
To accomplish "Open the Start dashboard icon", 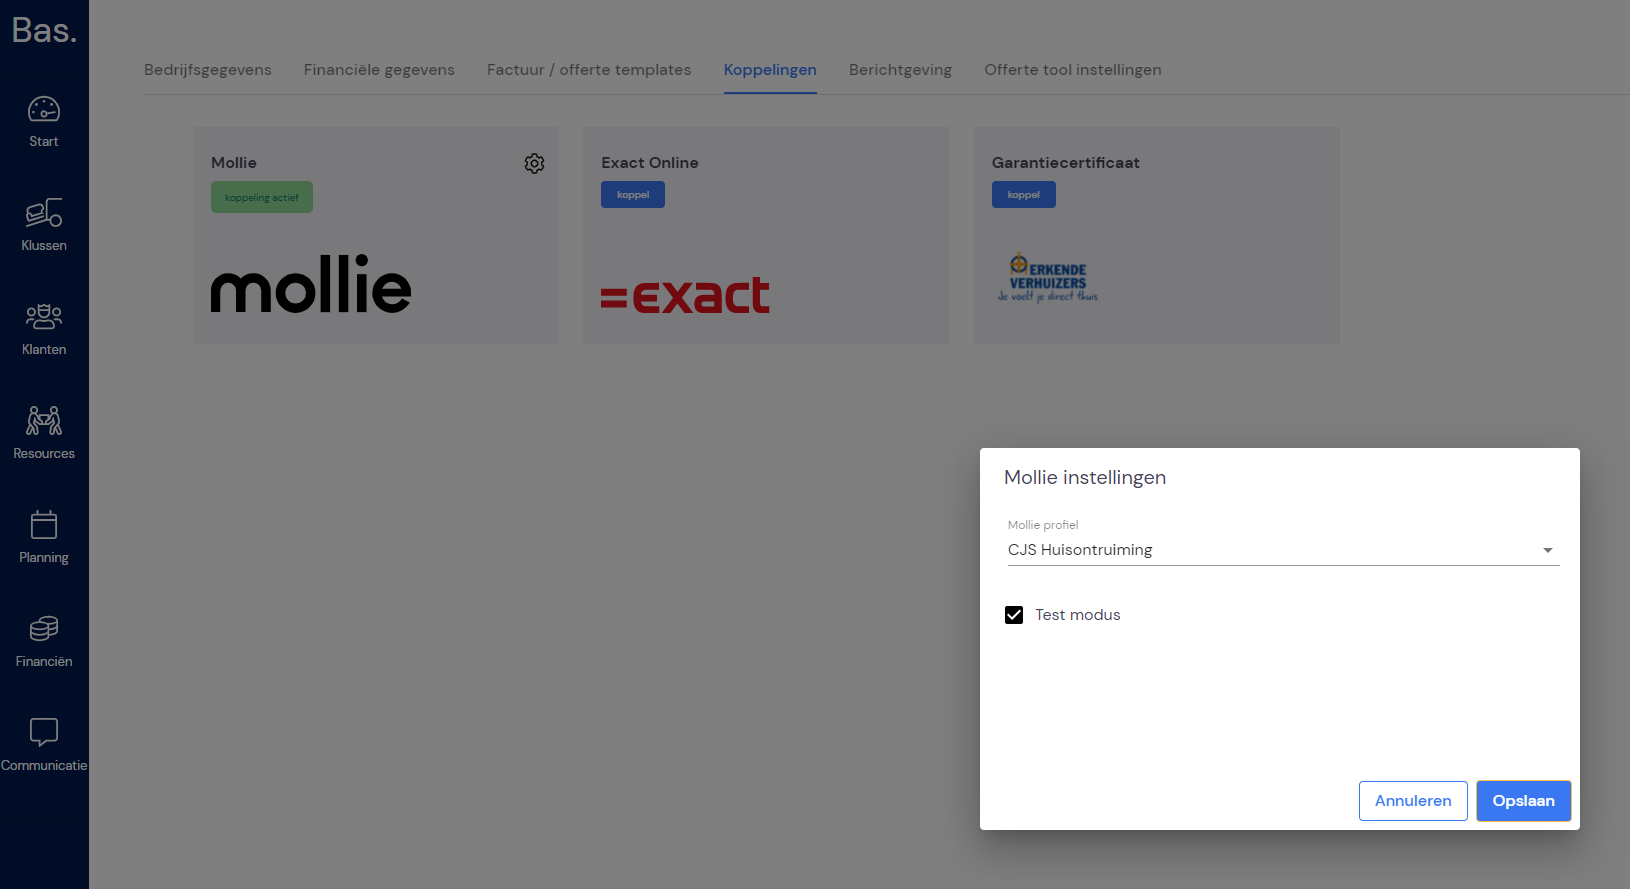I will tap(44, 109).
